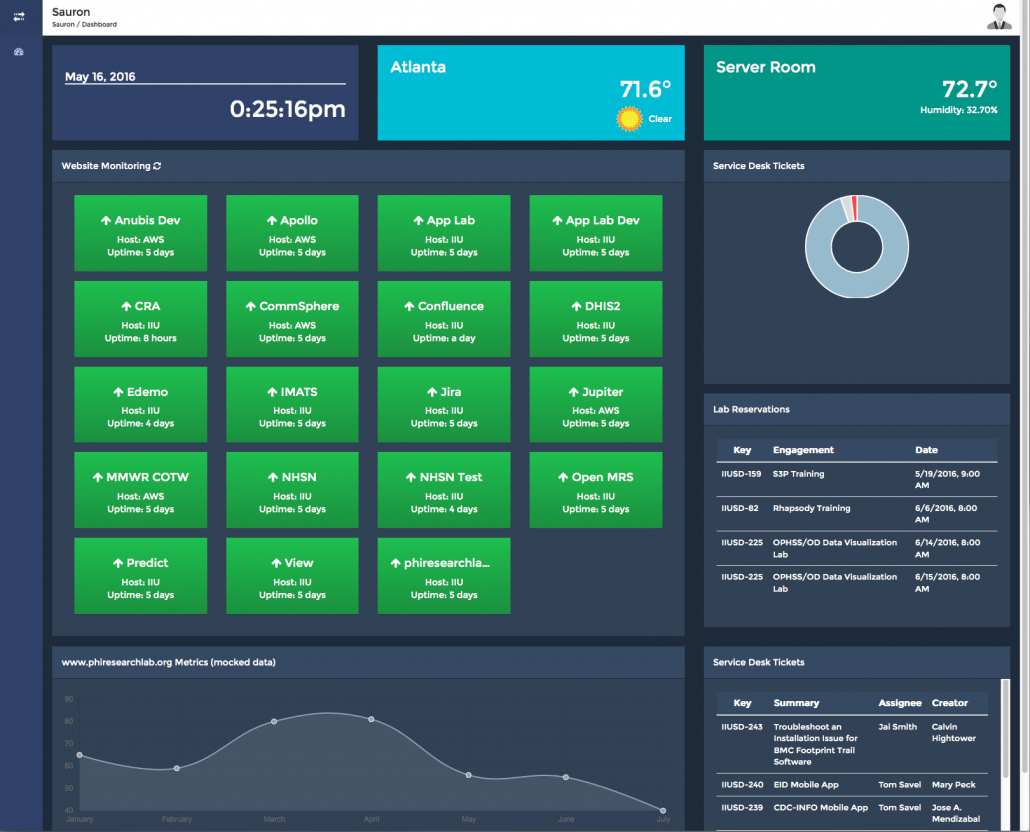
Task: Select ticket key IIUSD-243
Action: 742,727
